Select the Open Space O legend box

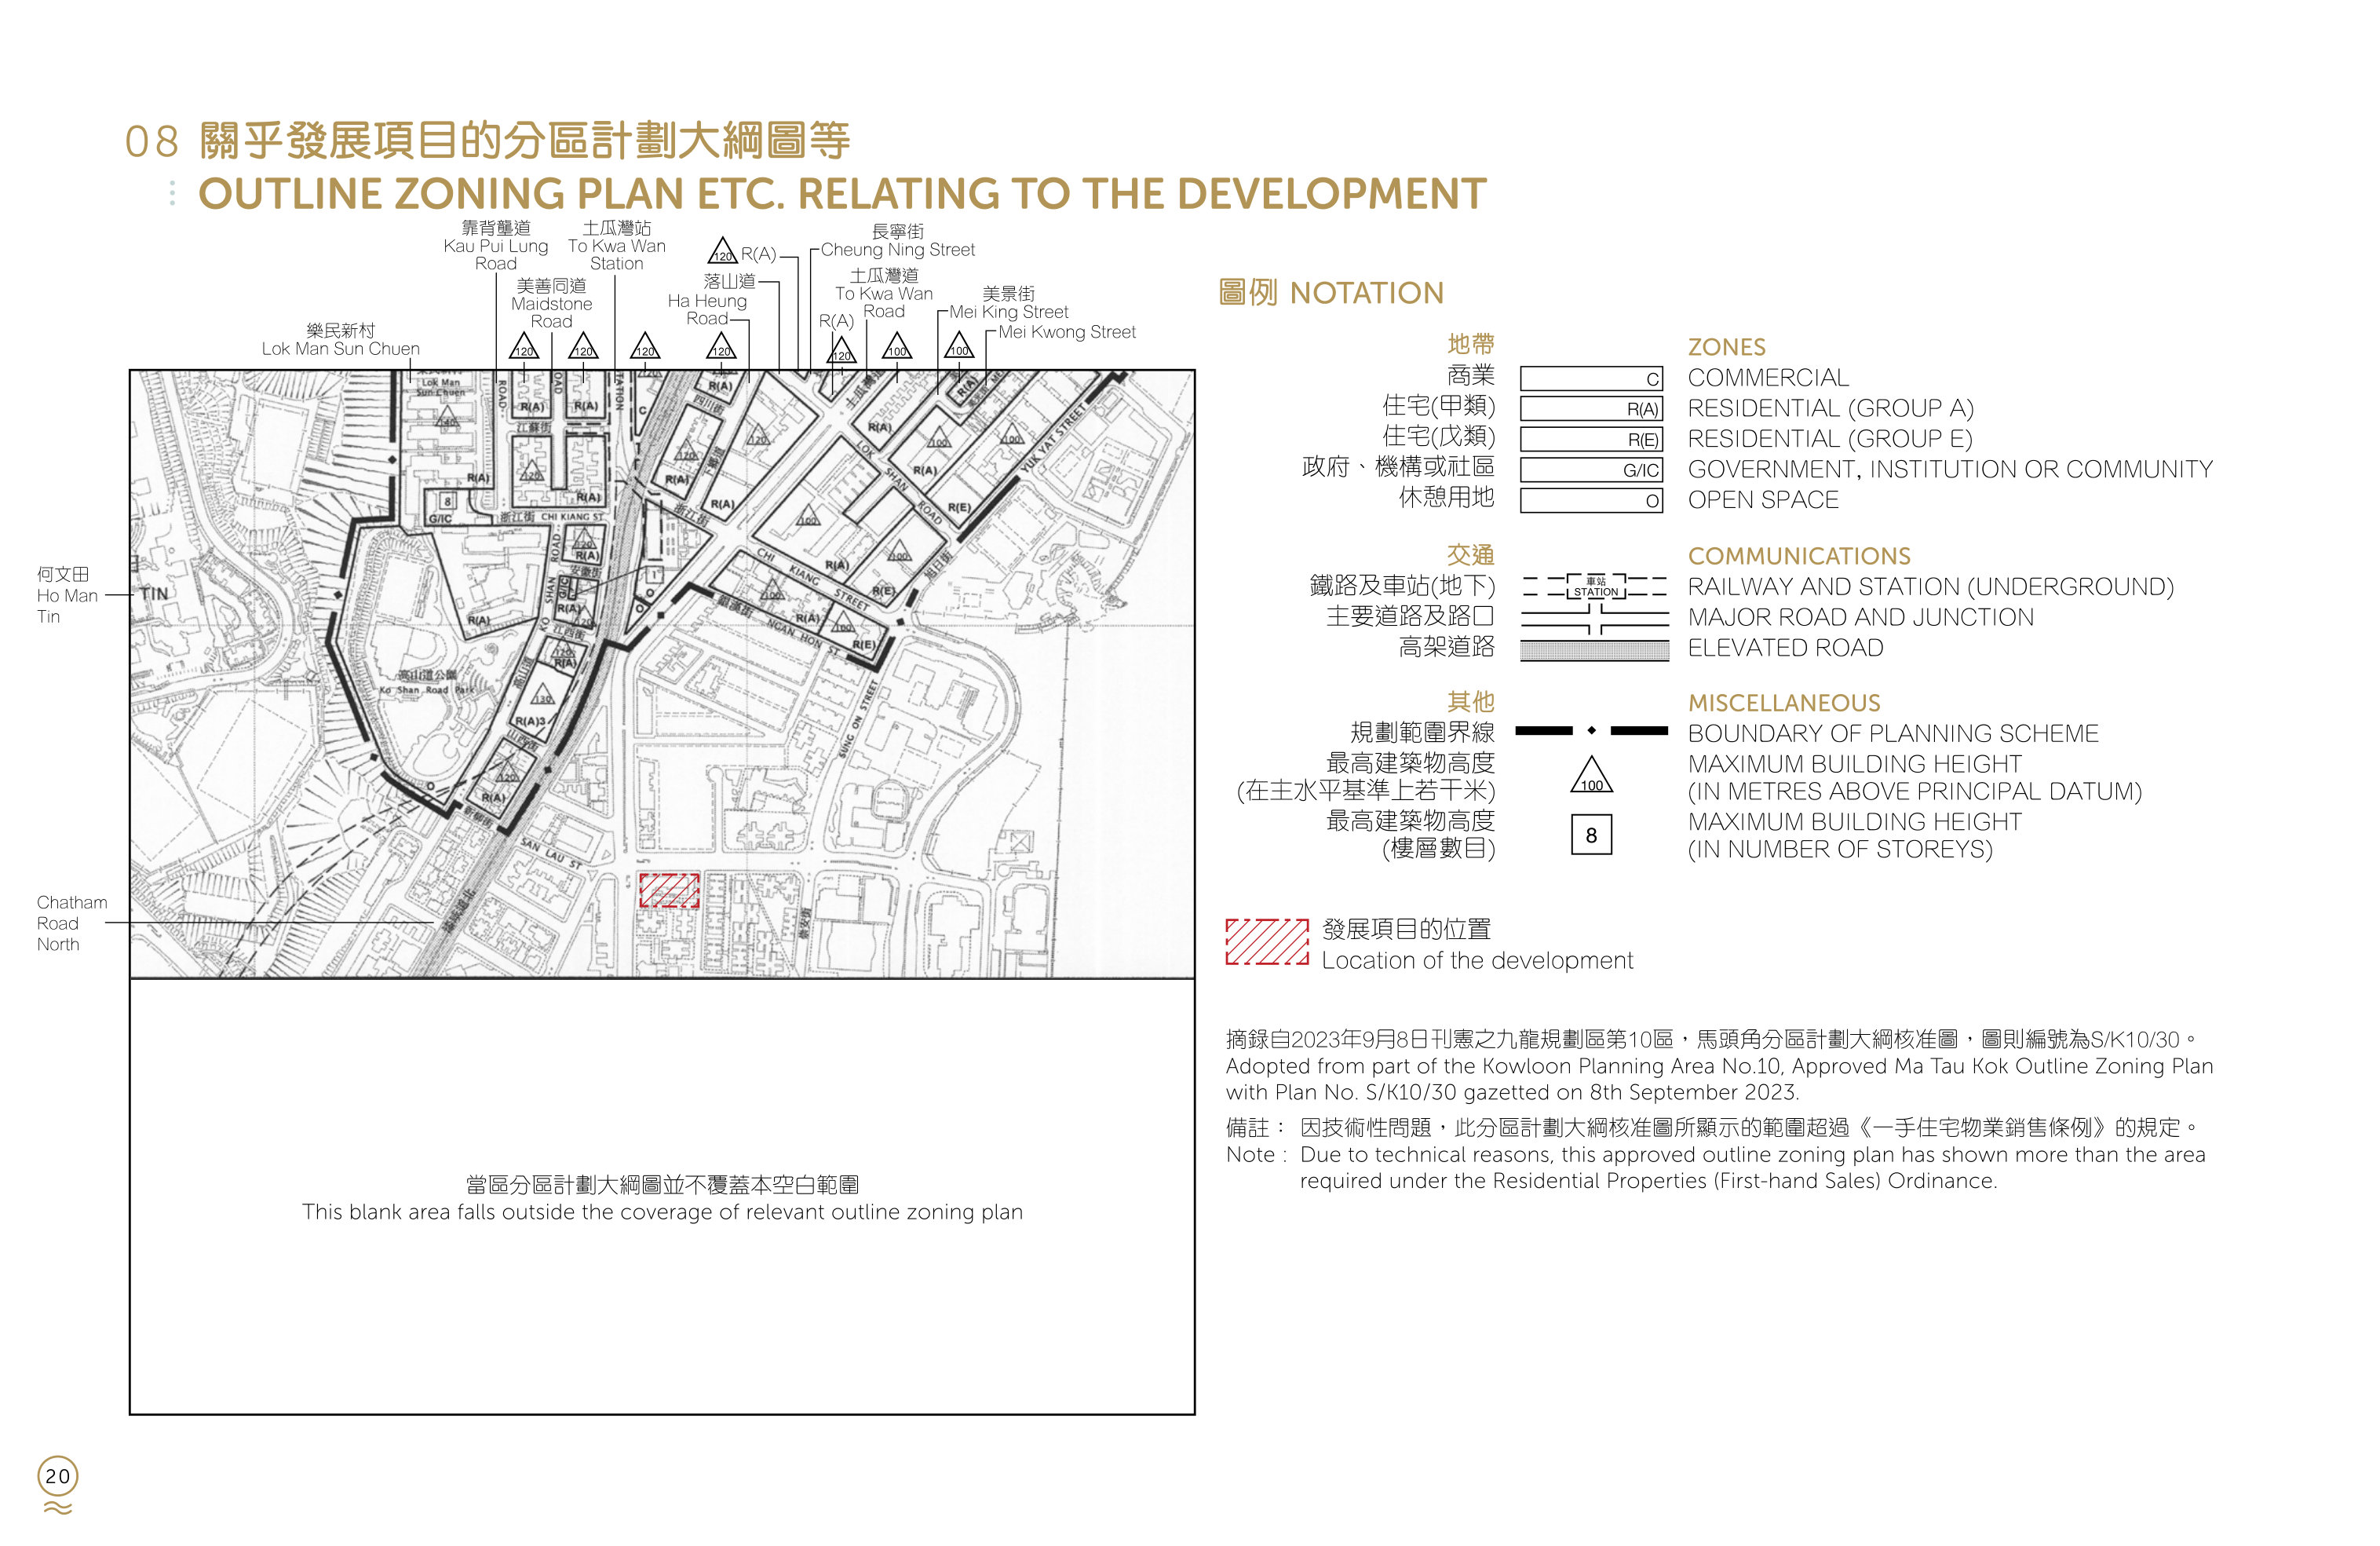pyautogui.click(x=1591, y=500)
